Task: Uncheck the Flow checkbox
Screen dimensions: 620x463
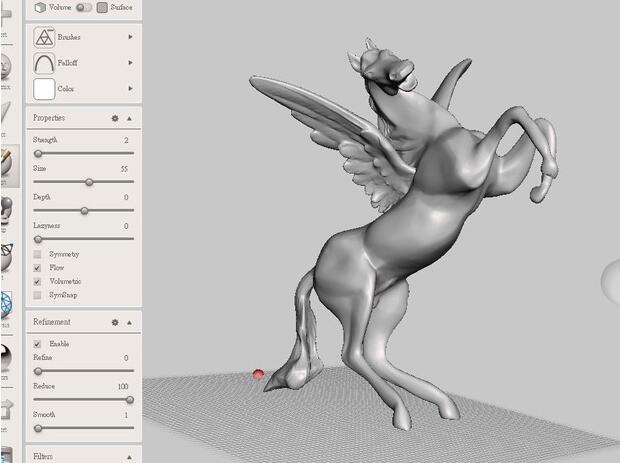Action: point(38,268)
